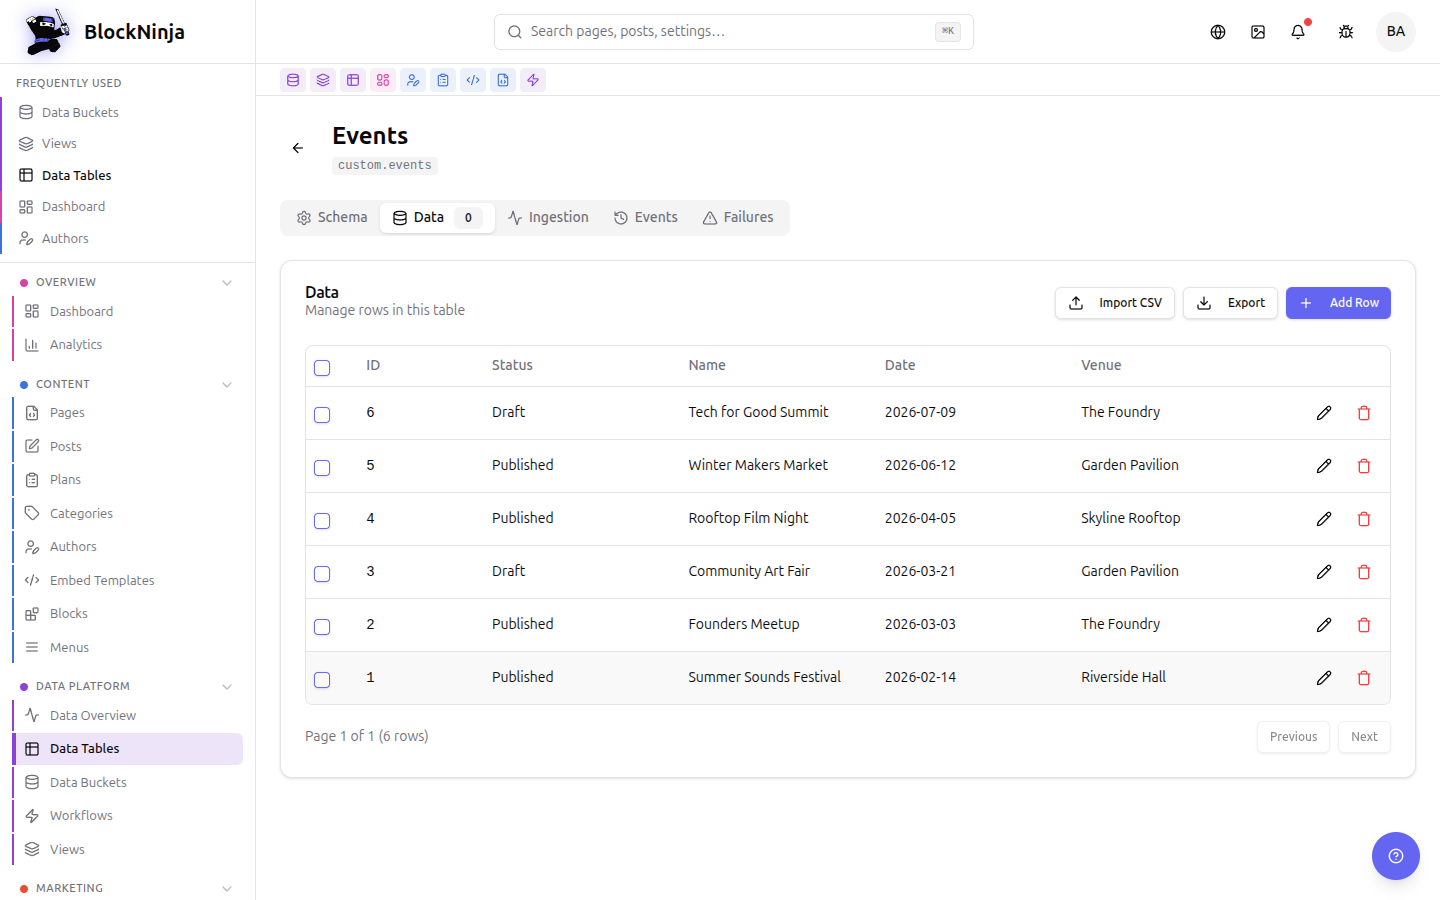The width and height of the screenshot is (1440, 900).
Task: Collapse the Data Platform sidebar section
Action: point(227,687)
